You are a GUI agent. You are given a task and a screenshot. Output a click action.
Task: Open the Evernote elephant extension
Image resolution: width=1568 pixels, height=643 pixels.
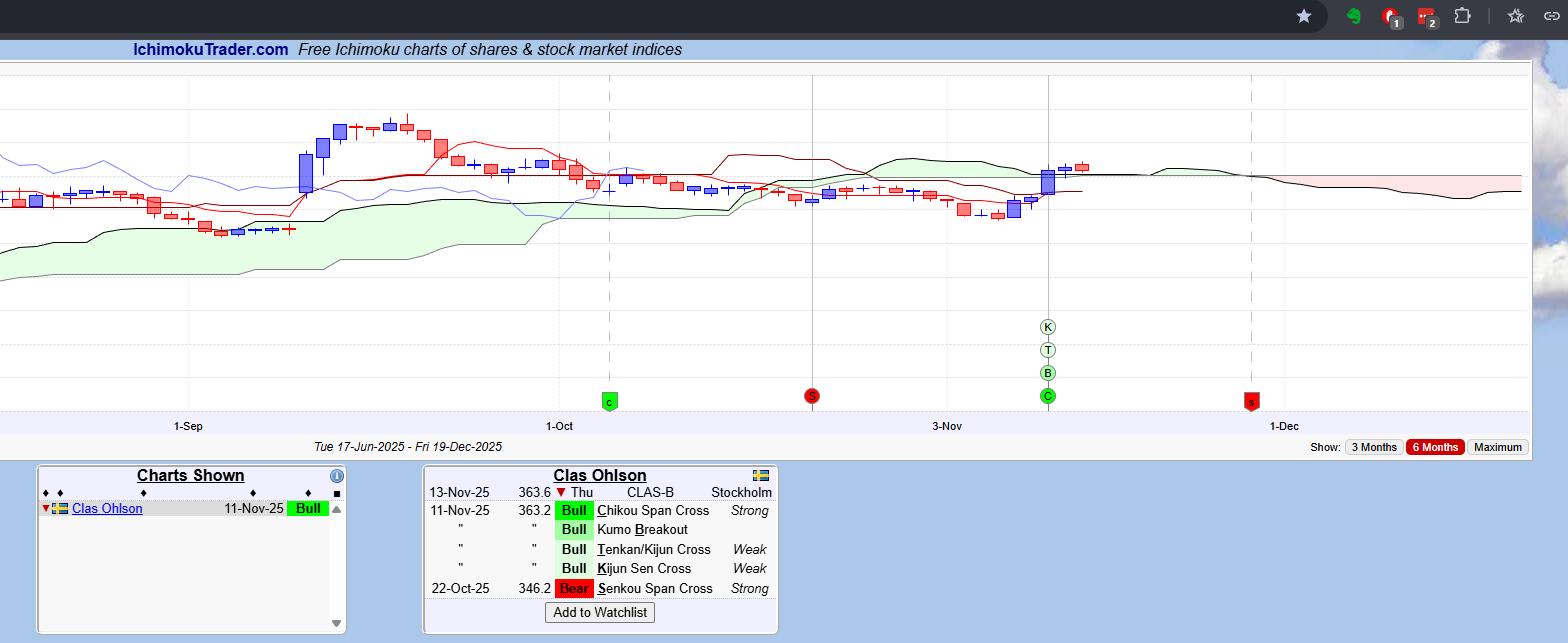click(1353, 16)
